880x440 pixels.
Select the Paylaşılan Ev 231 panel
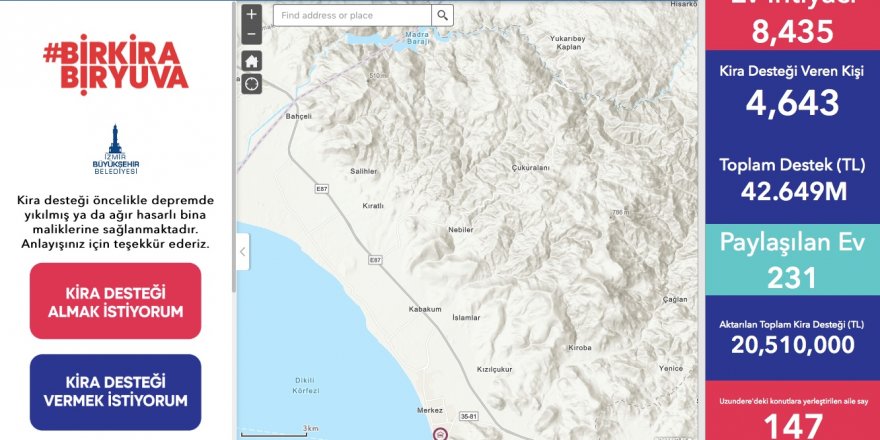[792, 259]
